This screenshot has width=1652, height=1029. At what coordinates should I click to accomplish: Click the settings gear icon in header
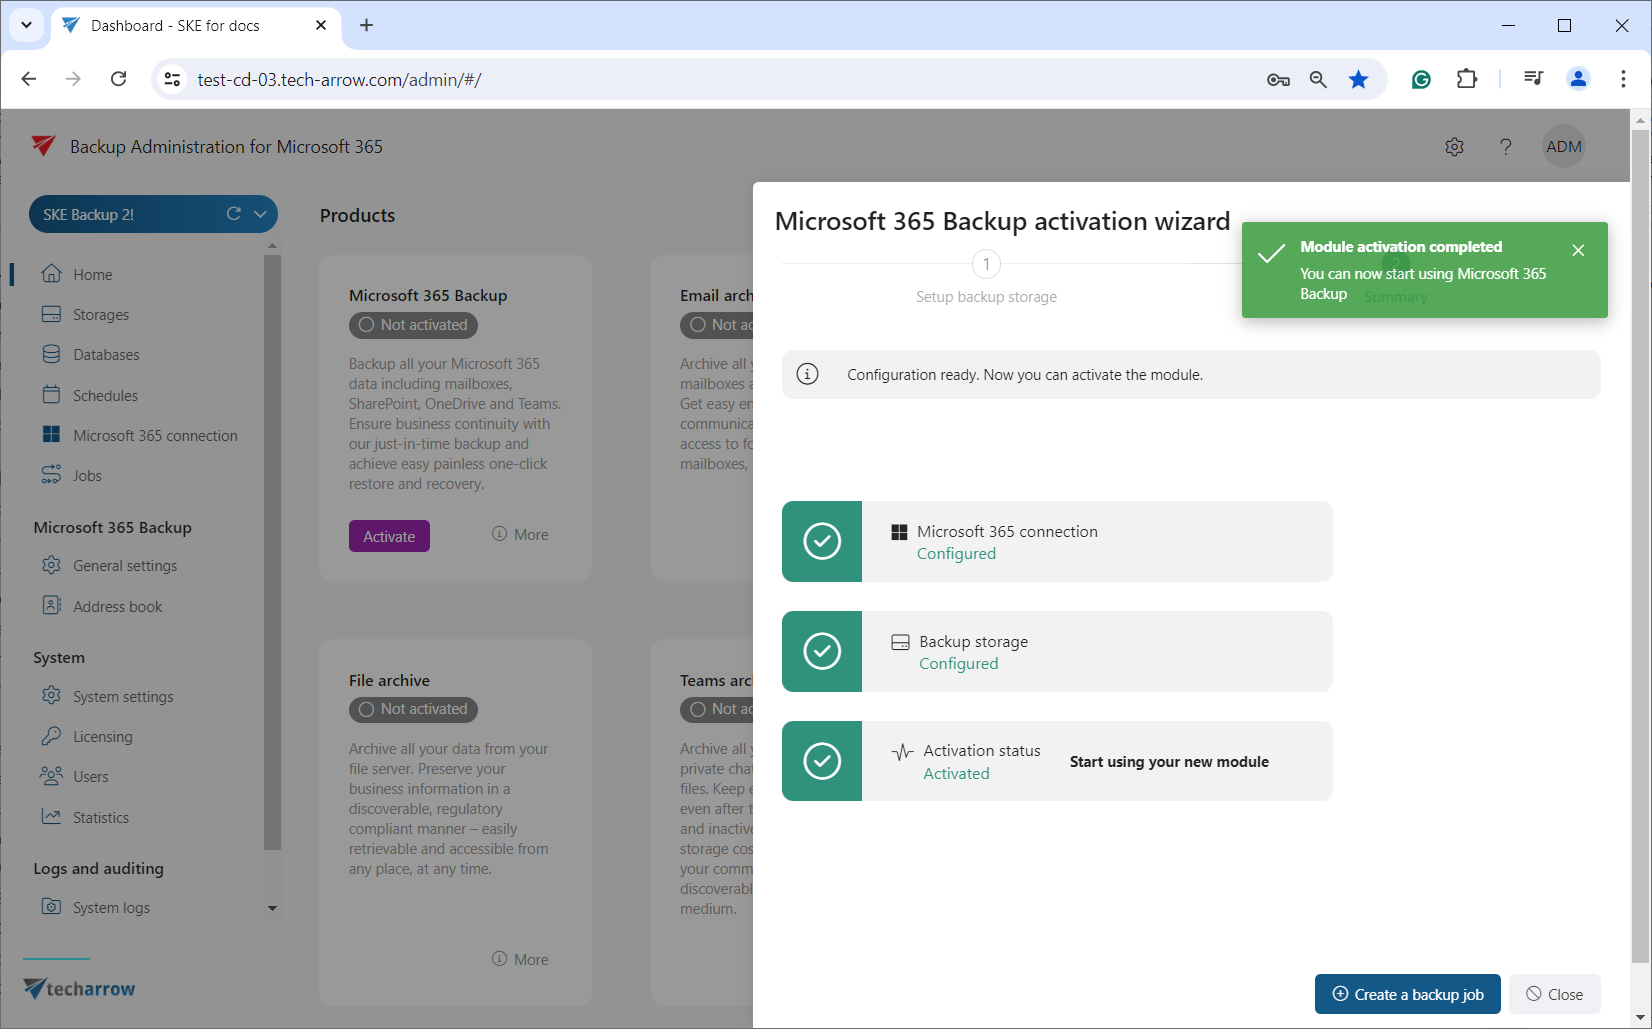[x=1454, y=147]
